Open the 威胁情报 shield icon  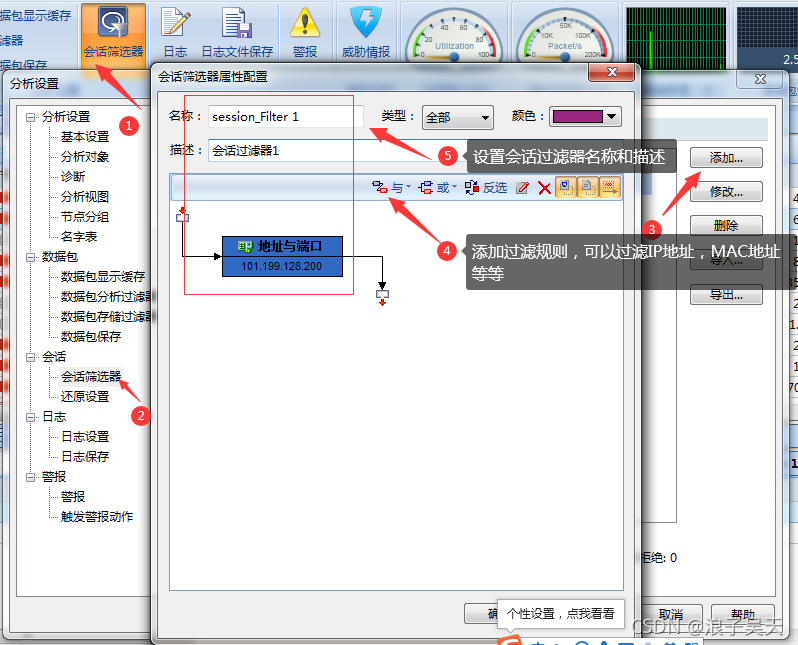[x=365, y=33]
